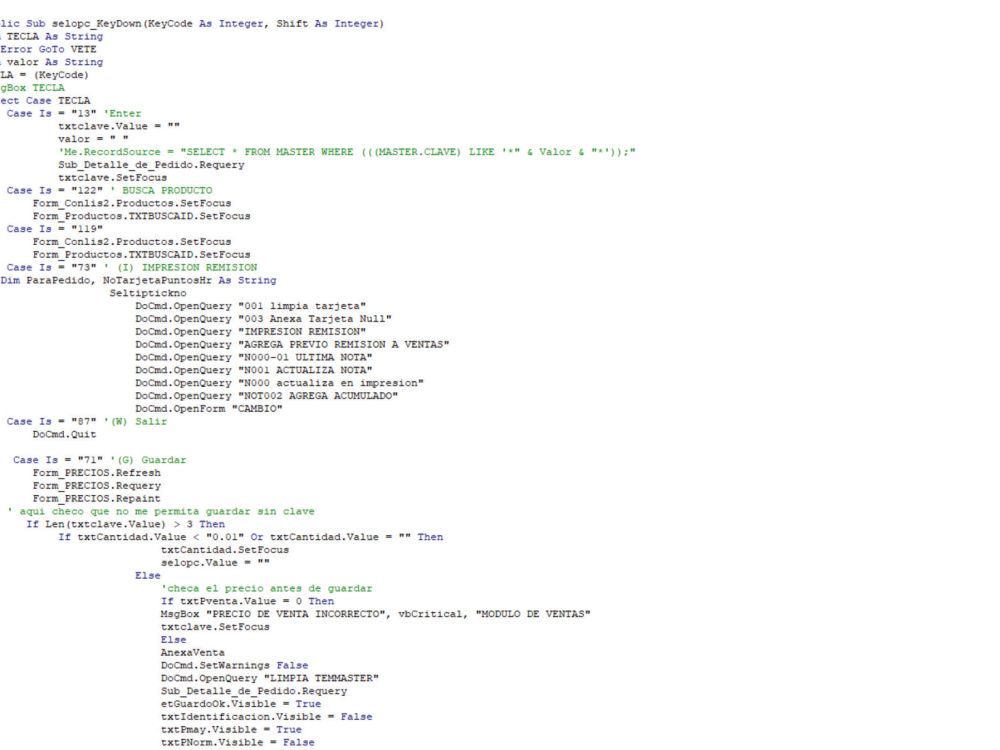Screen dimensions: 1000x750
Task: Click DoCmd.OpenQuery "001 limpia tarjeta"
Action: click(251, 306)
